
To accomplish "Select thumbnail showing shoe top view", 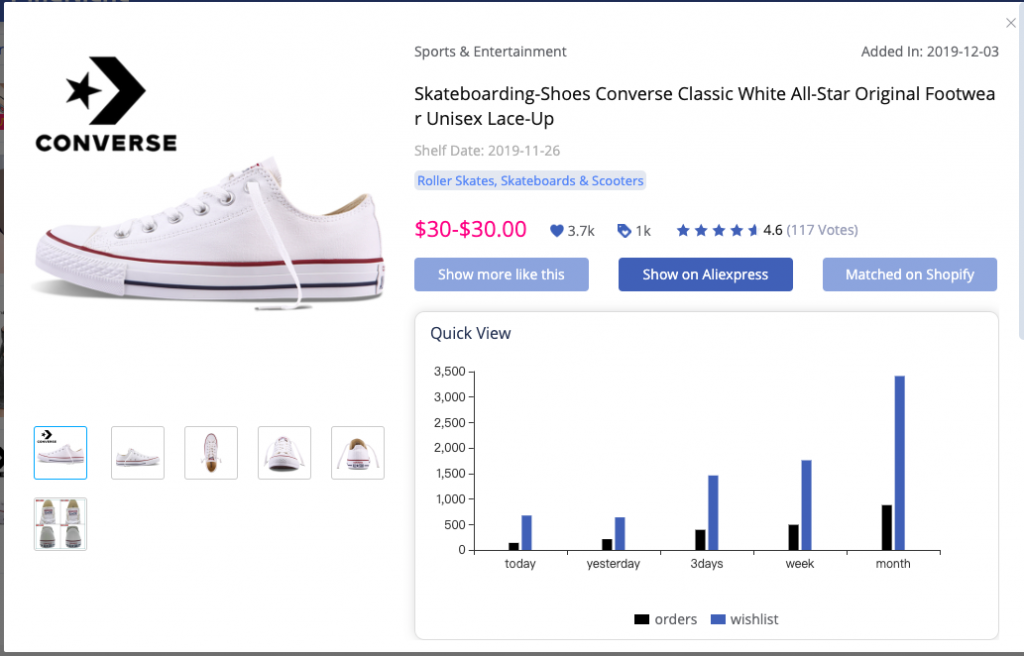I will click(x=211, y=453).
